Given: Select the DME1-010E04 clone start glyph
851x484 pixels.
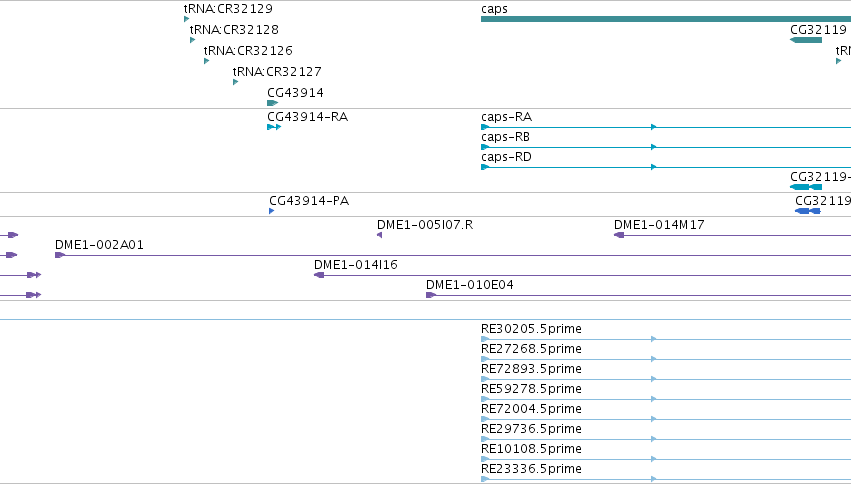Looking at the screenshot, I should click(431, 295).
